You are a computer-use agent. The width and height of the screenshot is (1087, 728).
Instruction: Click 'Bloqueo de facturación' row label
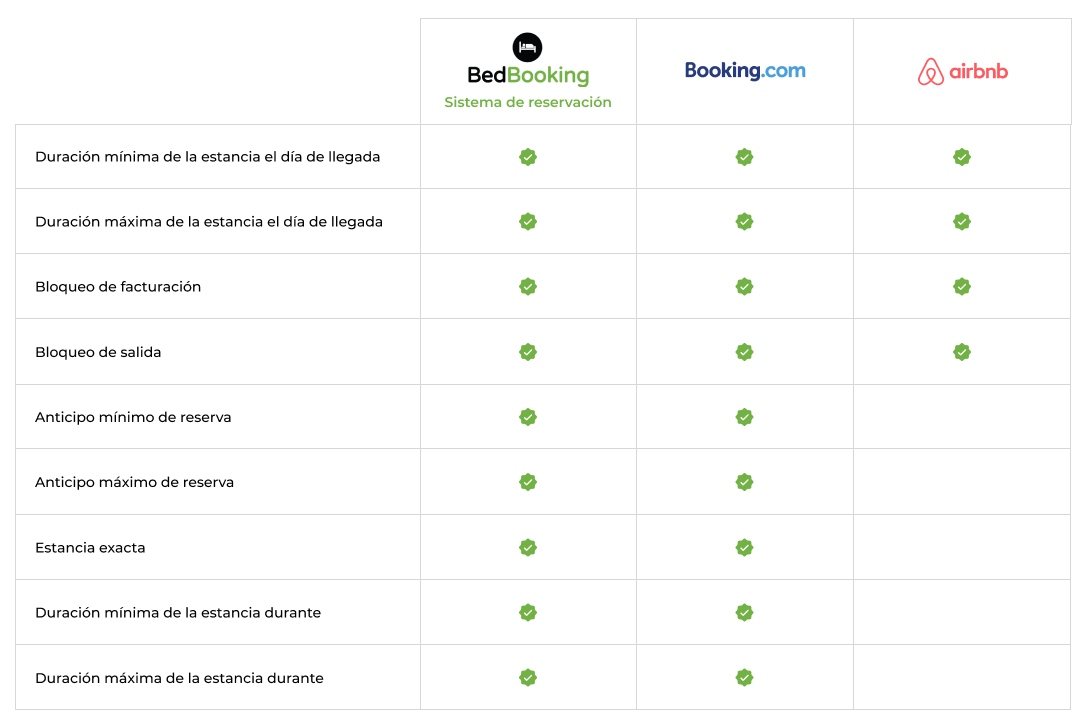(x=118, y=287)
